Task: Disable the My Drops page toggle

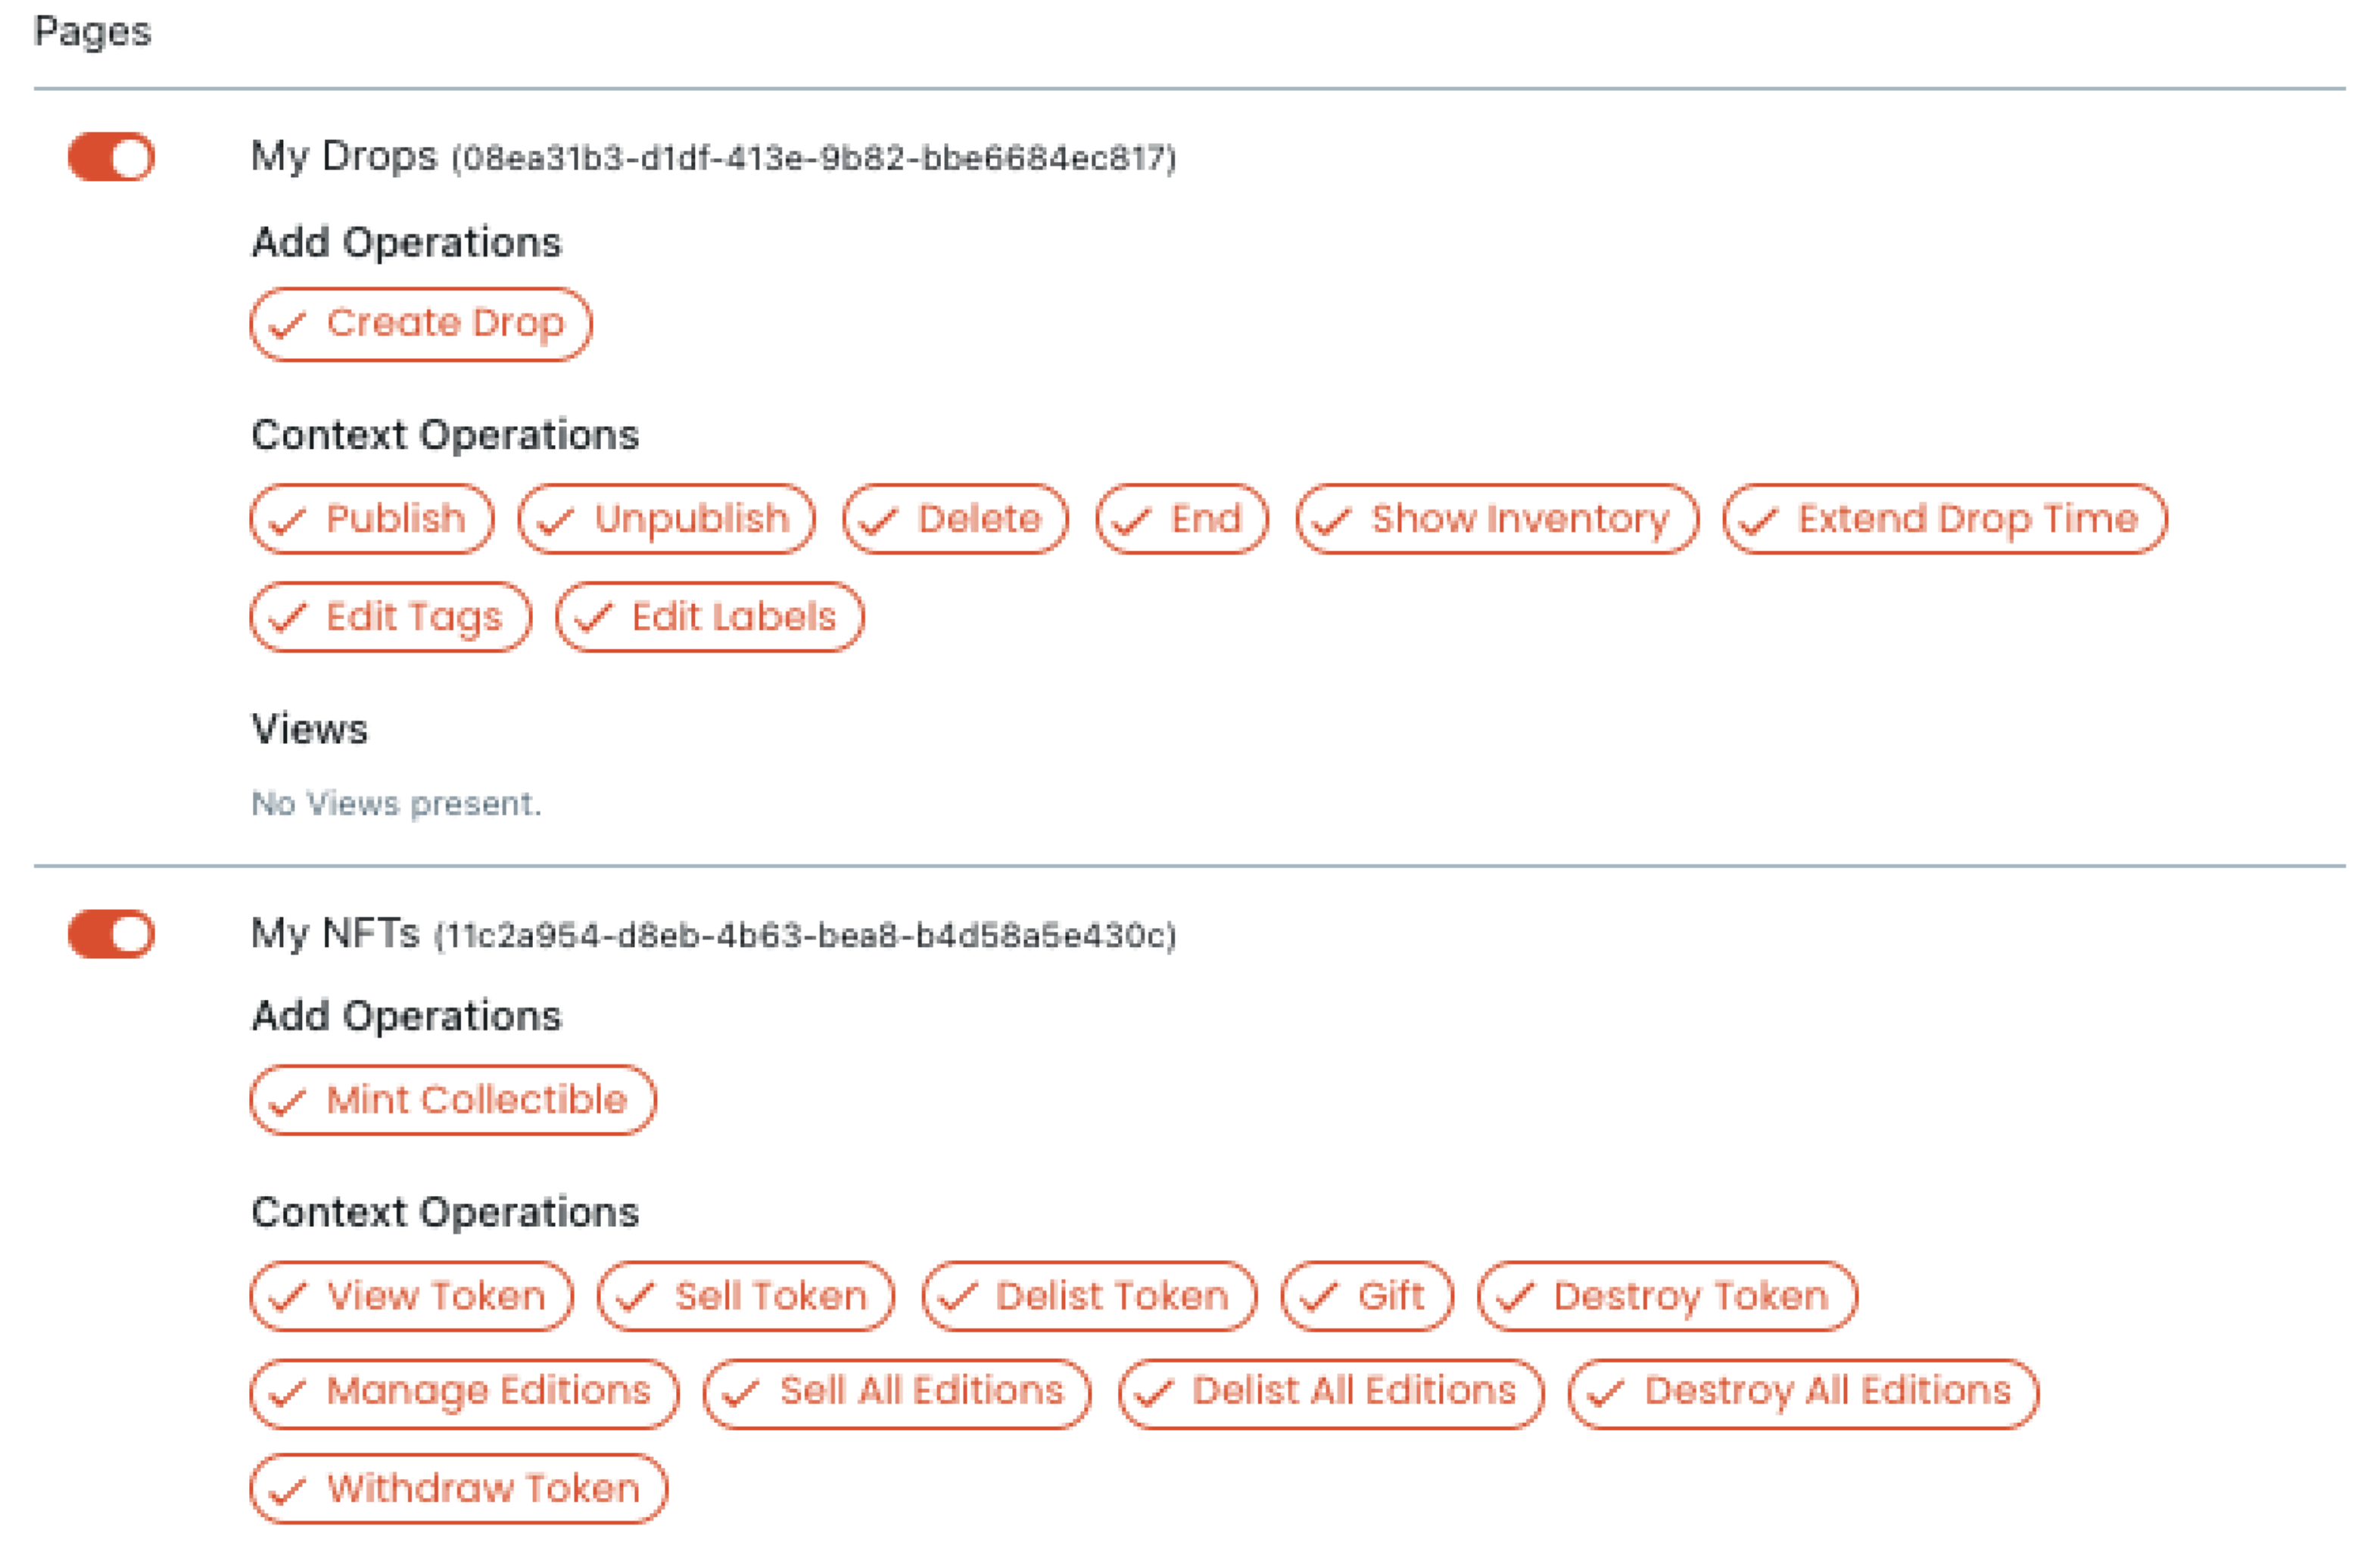Action: pos(111,157)
